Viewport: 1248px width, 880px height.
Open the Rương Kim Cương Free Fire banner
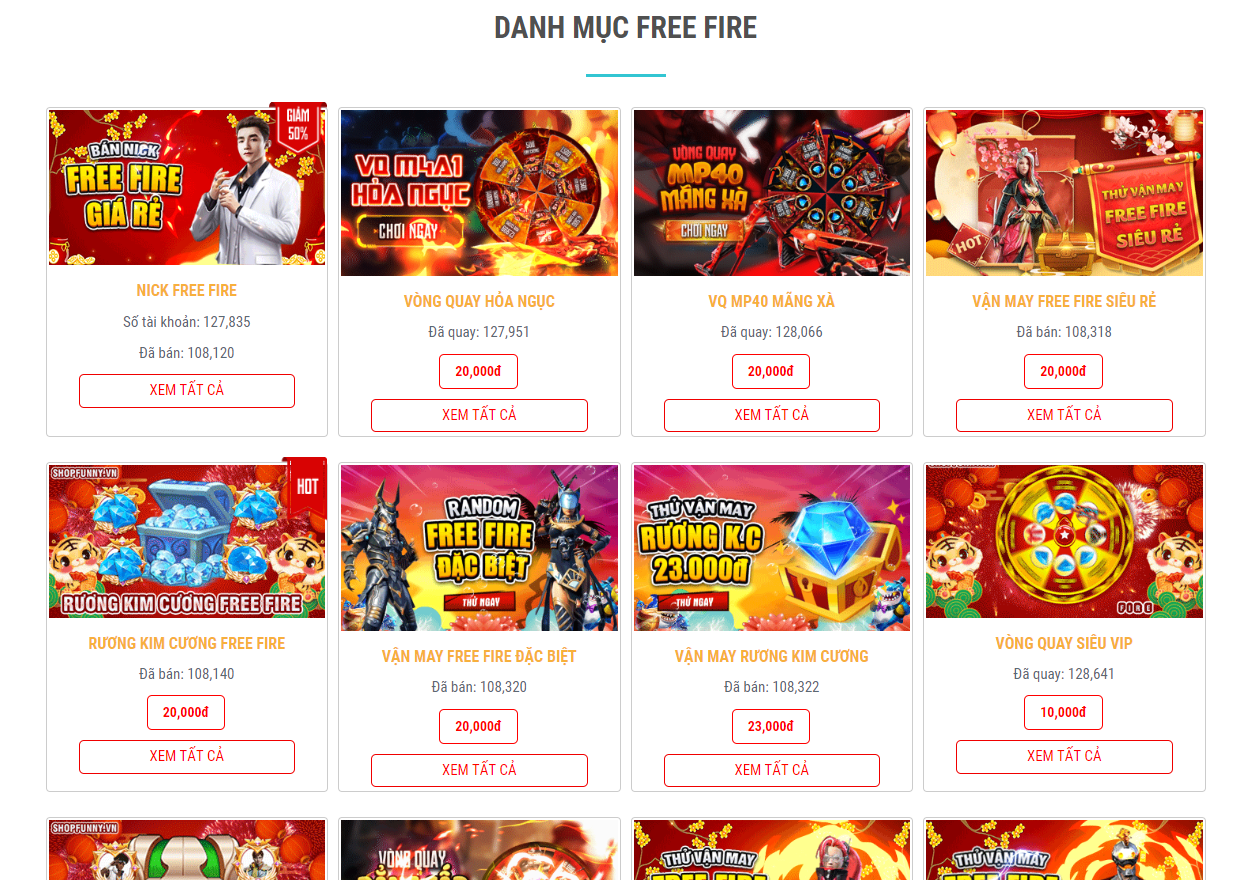point(187,541)
